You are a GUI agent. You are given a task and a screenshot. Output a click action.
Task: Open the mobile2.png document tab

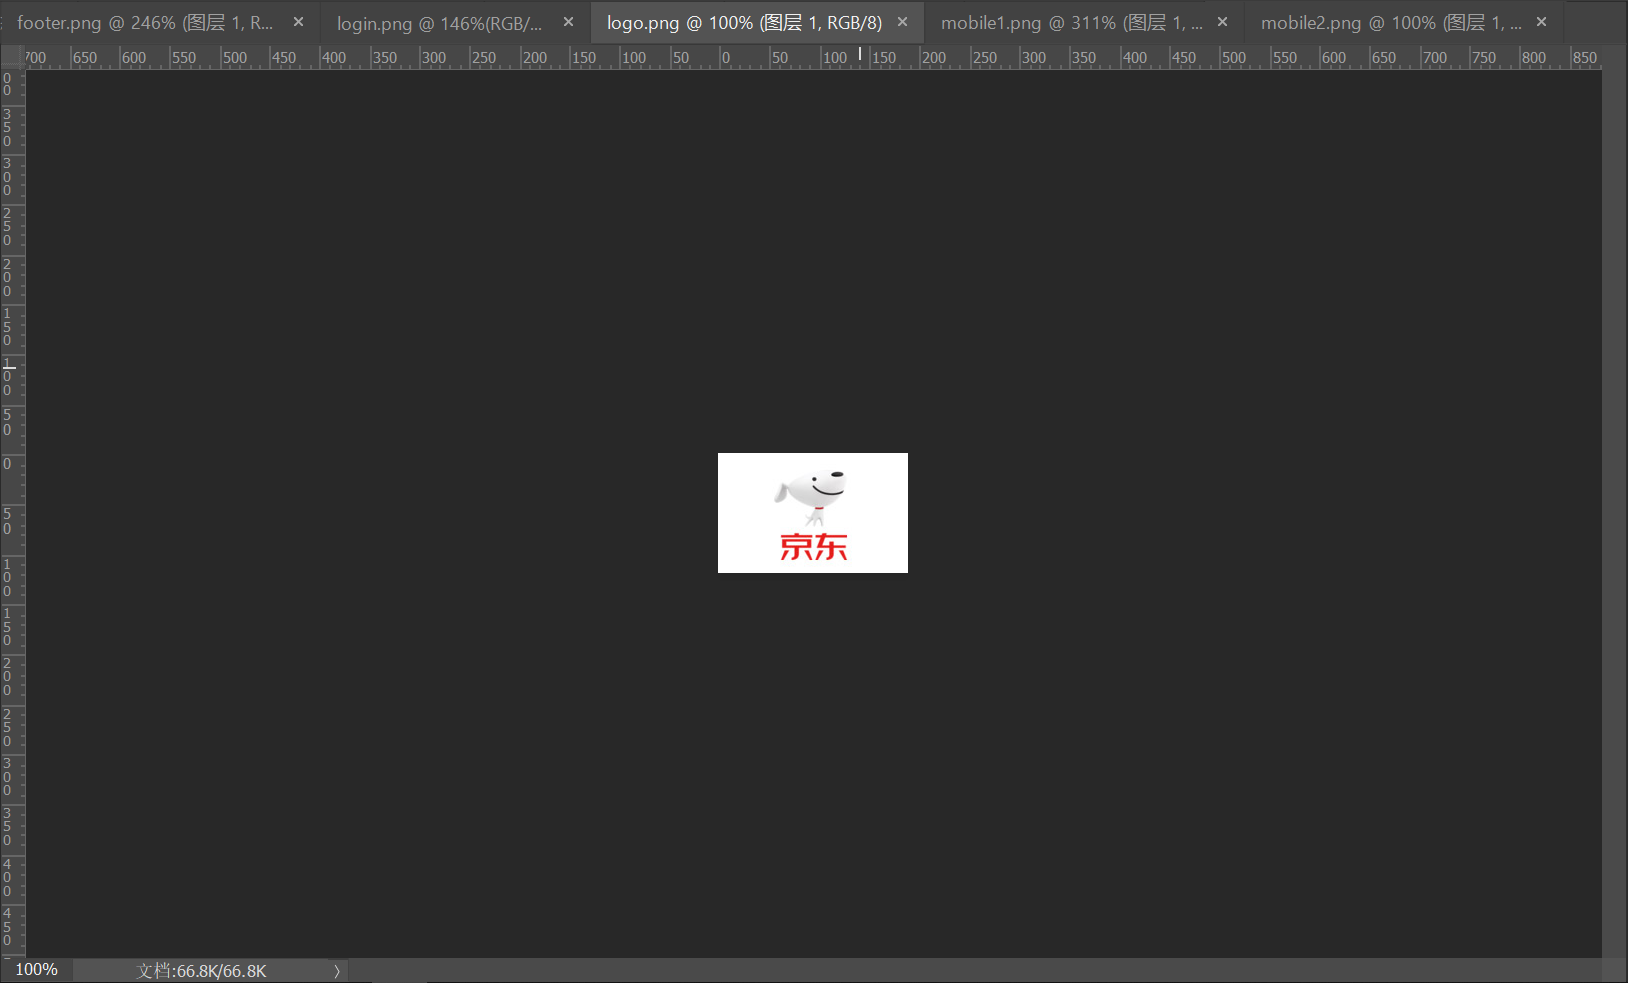click(1391, 23)
